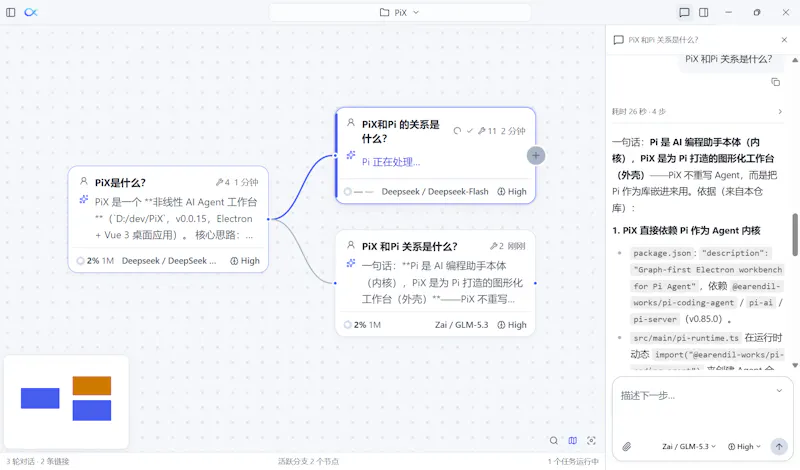Open the Zai / GLM-5.3 model dropdown in composer
The width and height of the screenshot is (800, 470).
(689, 447)
